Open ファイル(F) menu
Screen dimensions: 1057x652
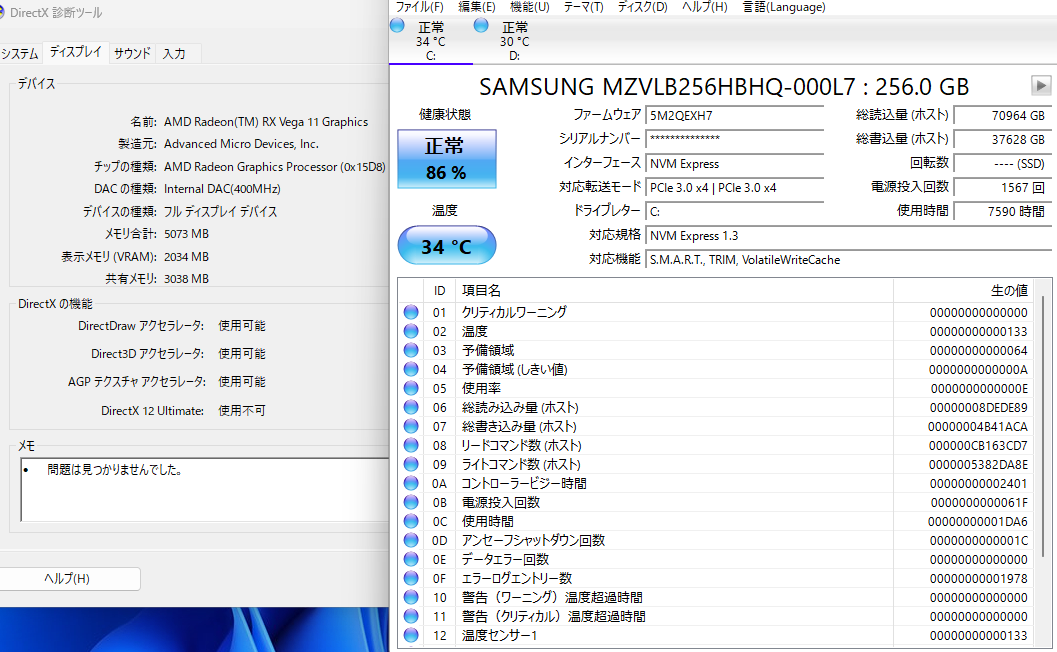[419, 7]
